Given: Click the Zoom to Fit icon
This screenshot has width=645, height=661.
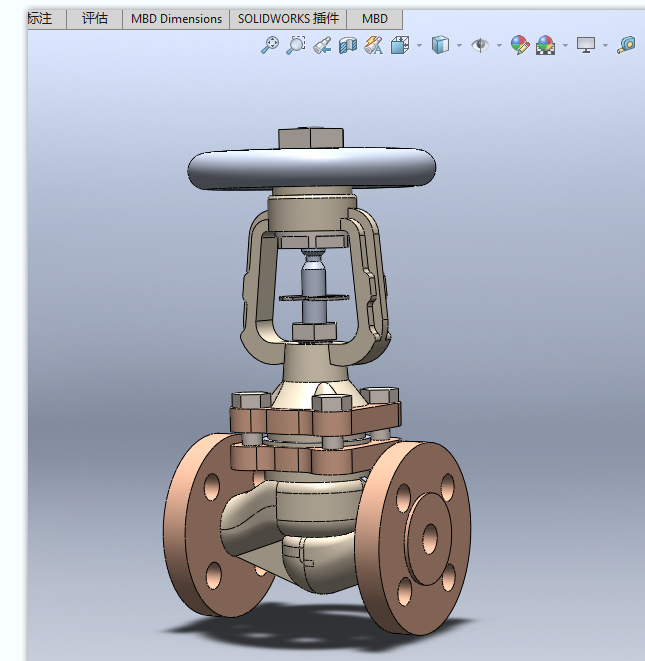Looking at the screenshot, I should pyautogui.click(x=270, y=45).
